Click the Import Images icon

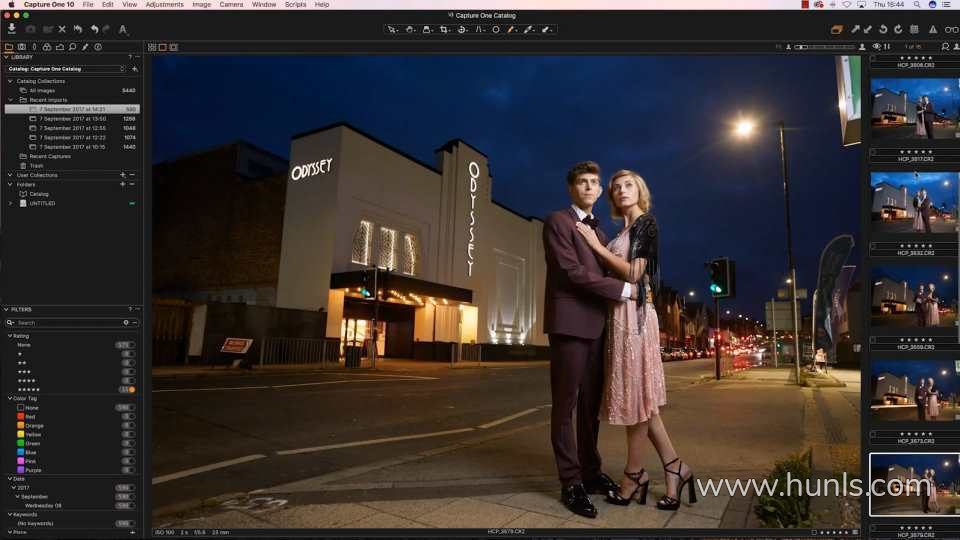[12, 29]
